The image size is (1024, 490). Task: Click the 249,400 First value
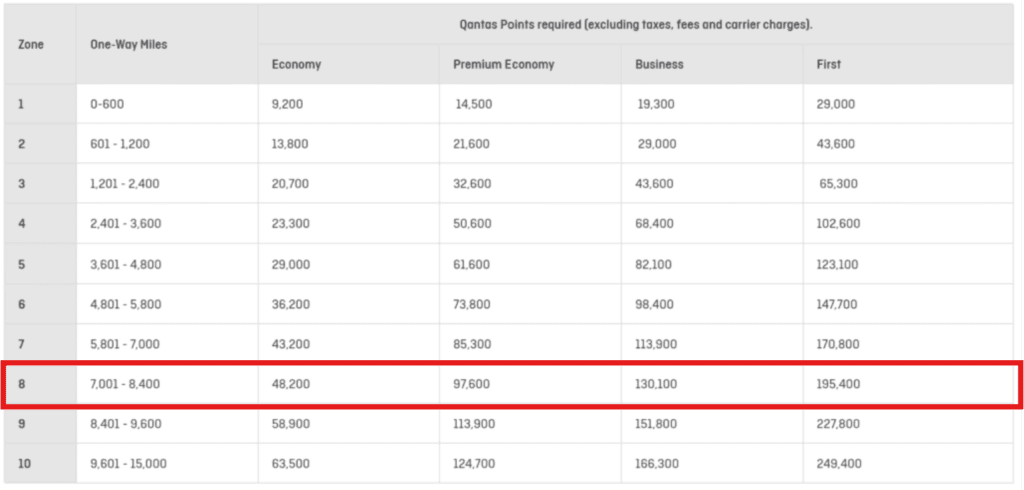coord(839,464)
